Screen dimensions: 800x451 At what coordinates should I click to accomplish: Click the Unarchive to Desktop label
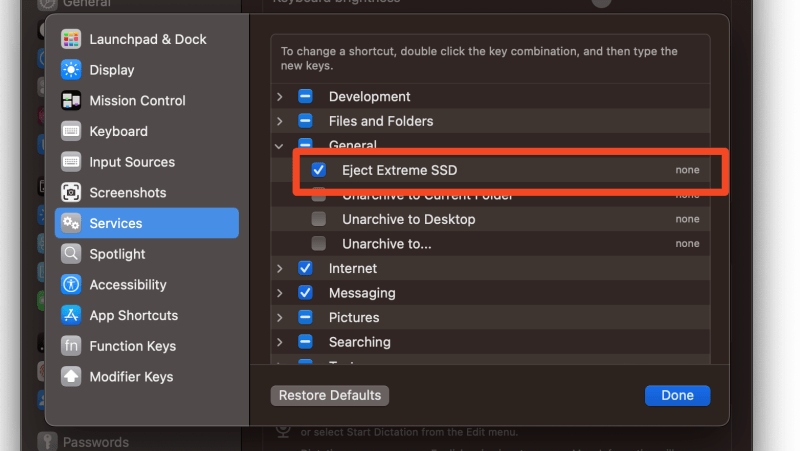[x=409, y=219]
